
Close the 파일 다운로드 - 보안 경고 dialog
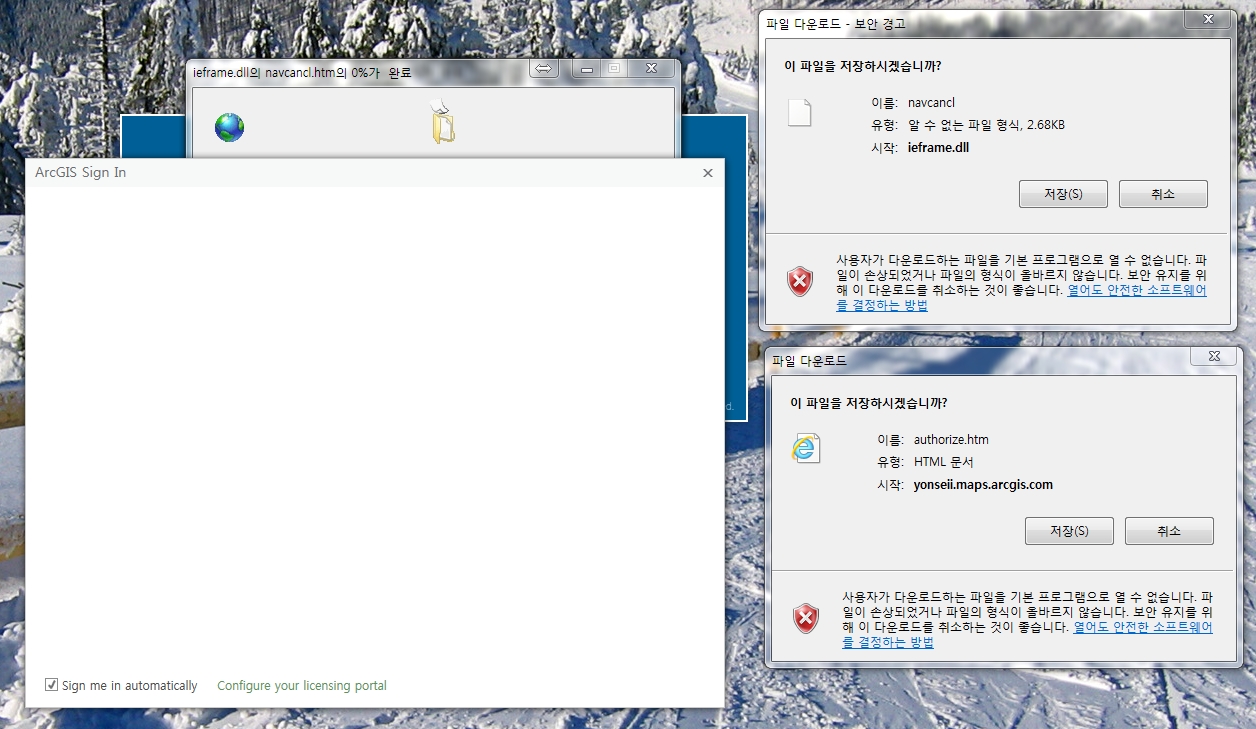coord(1209,19)
